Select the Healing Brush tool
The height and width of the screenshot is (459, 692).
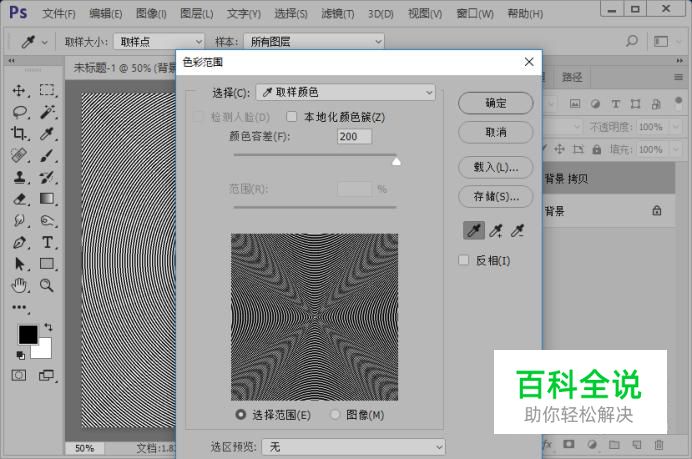tap(19, 155)
